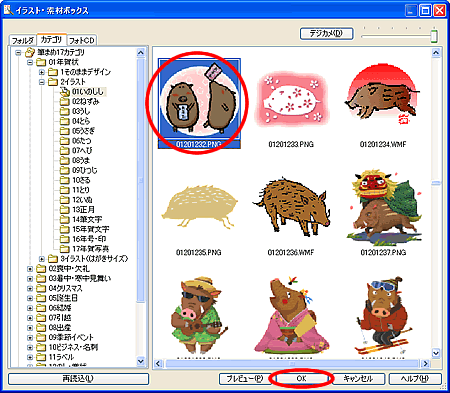Image resolution: width=450 pixels, height=393 pixels.
Task: Collapse the 筆まめ17カテゴリ root node
Action: point(18,52)
